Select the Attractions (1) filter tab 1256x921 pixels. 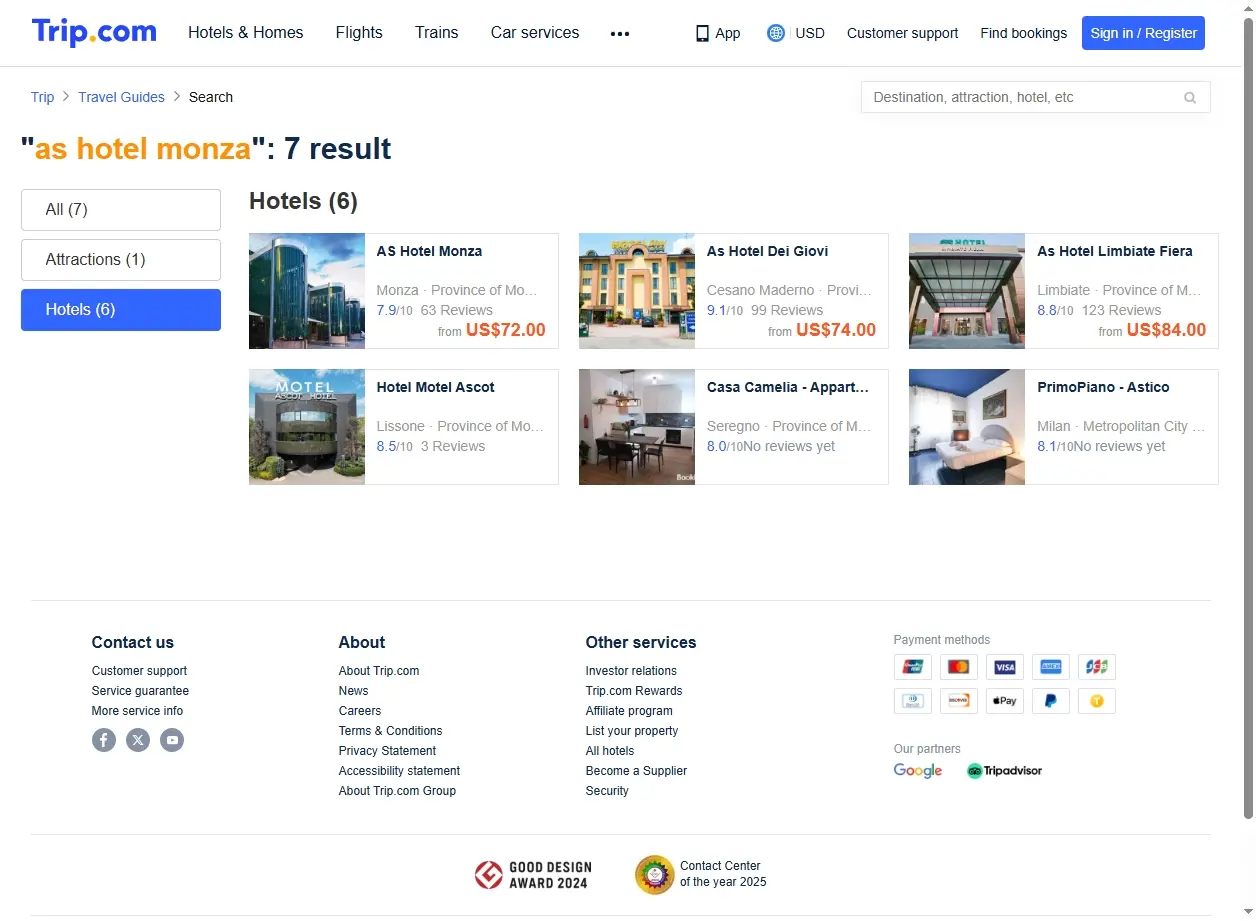[x=121, y=260]
